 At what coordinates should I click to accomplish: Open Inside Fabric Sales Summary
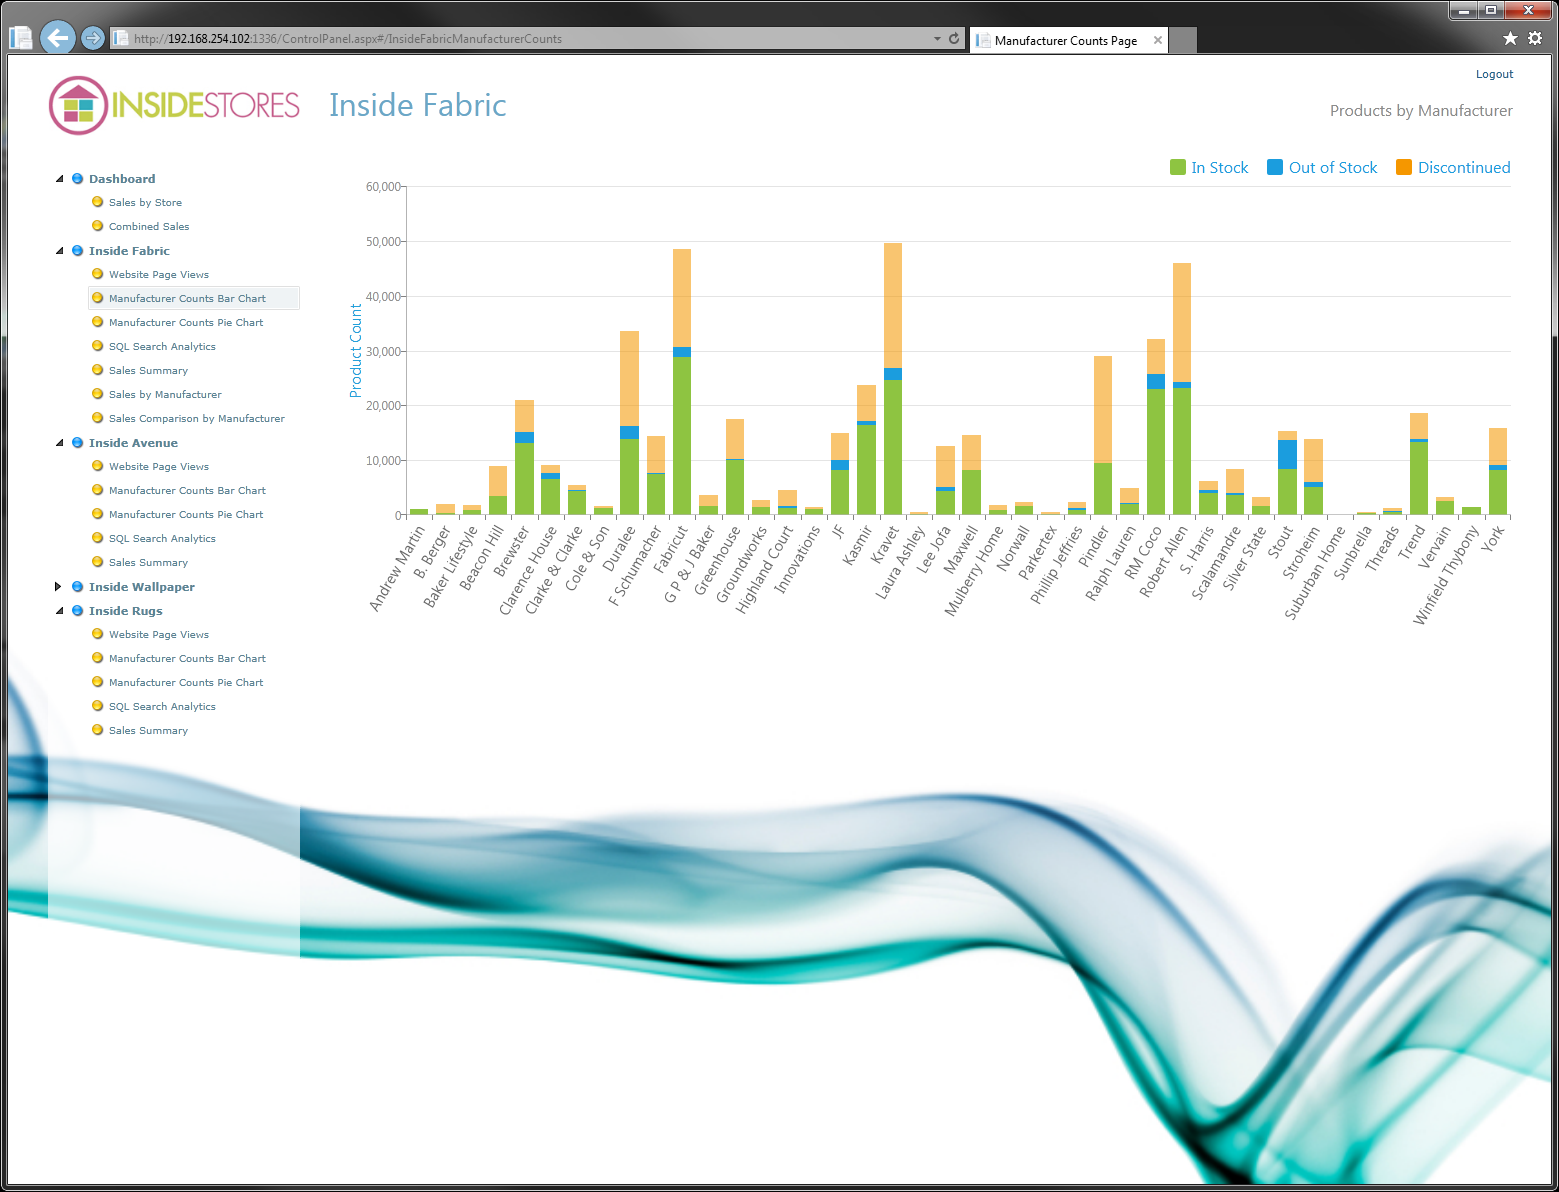[148, 370]
